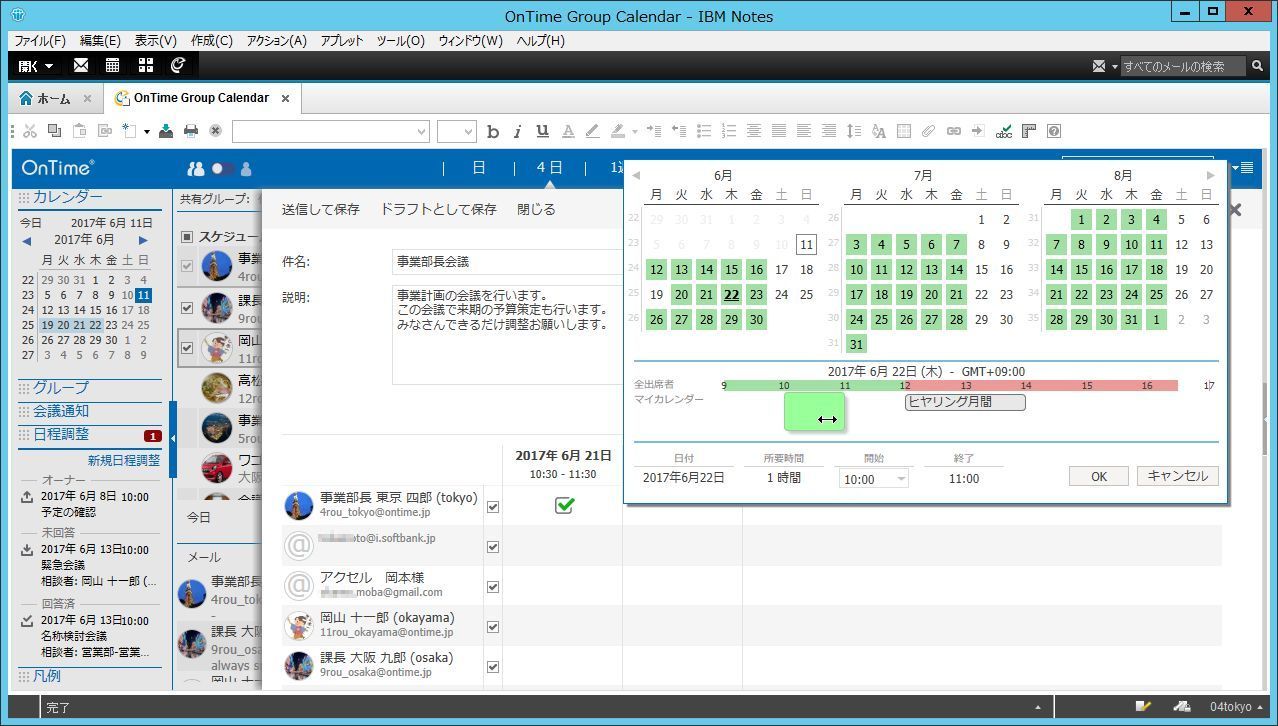Uncheck 岡山 十一郎 attendee checkbox
Viewport: 1278px width, 726px height.
pyautogui.click(x=492, y=627)
